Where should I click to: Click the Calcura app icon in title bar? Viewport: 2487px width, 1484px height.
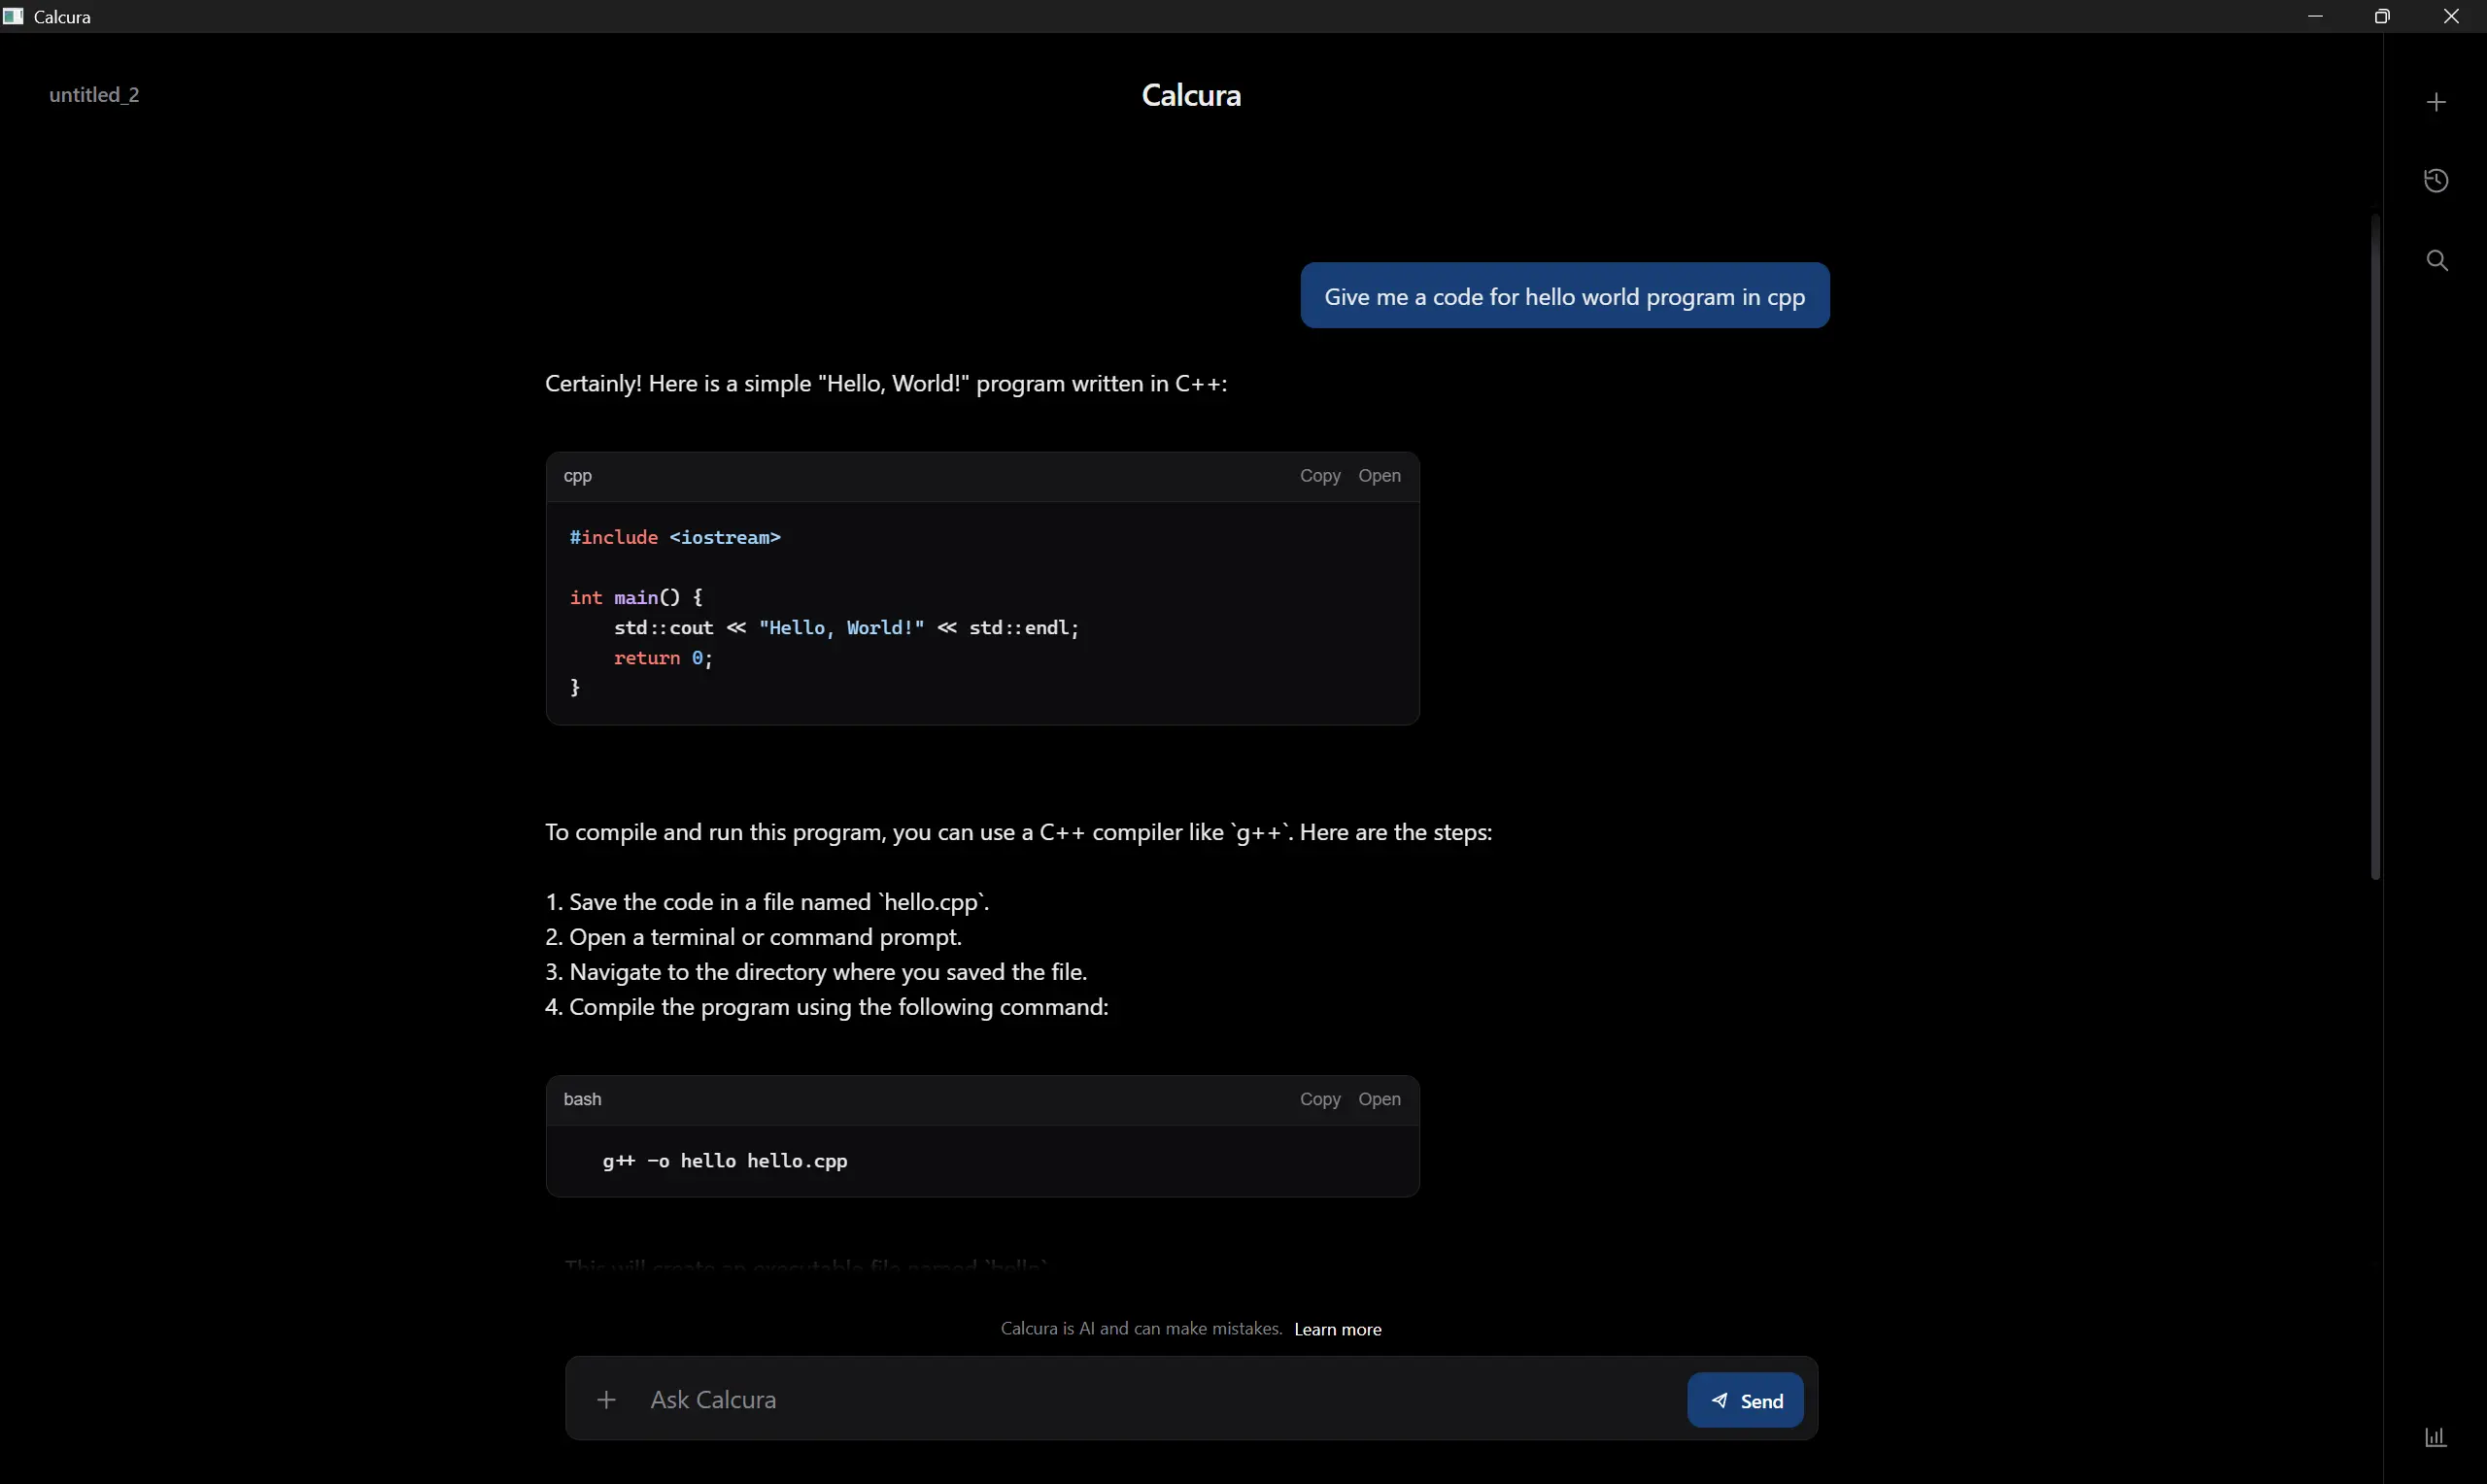[x=13, y=16]
